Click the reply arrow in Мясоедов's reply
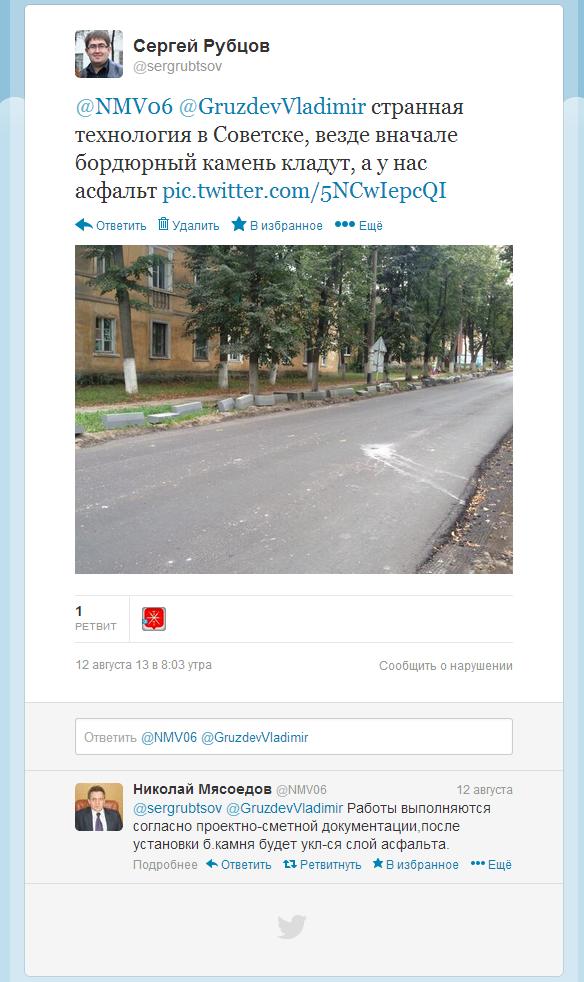This screenshot has width=584, height=982. [212, 864]
